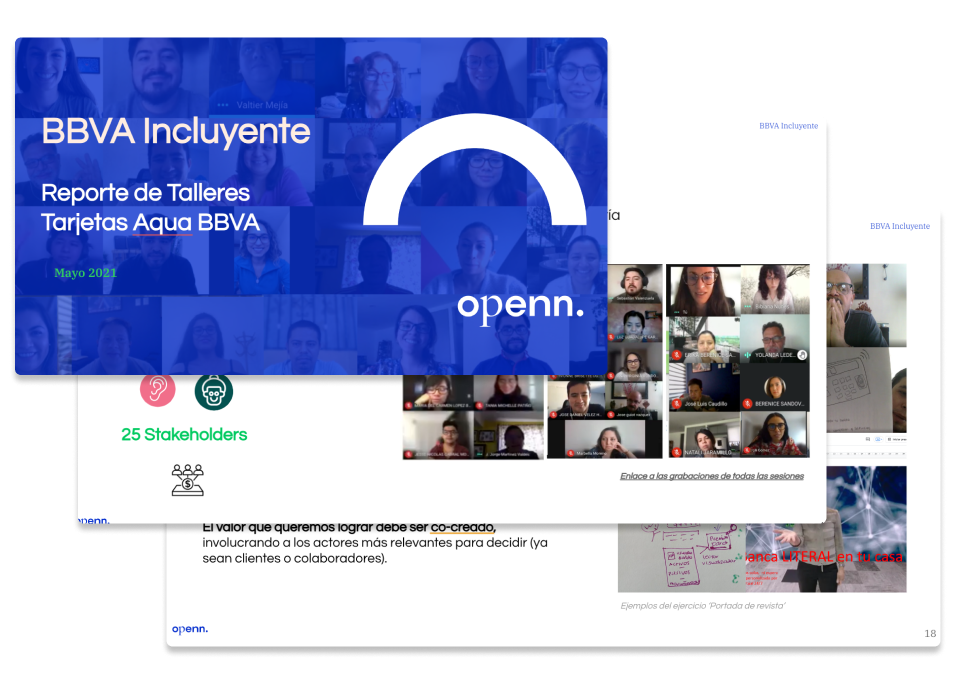Click BBVA Incluyente header on middle slide

[788, 126]
